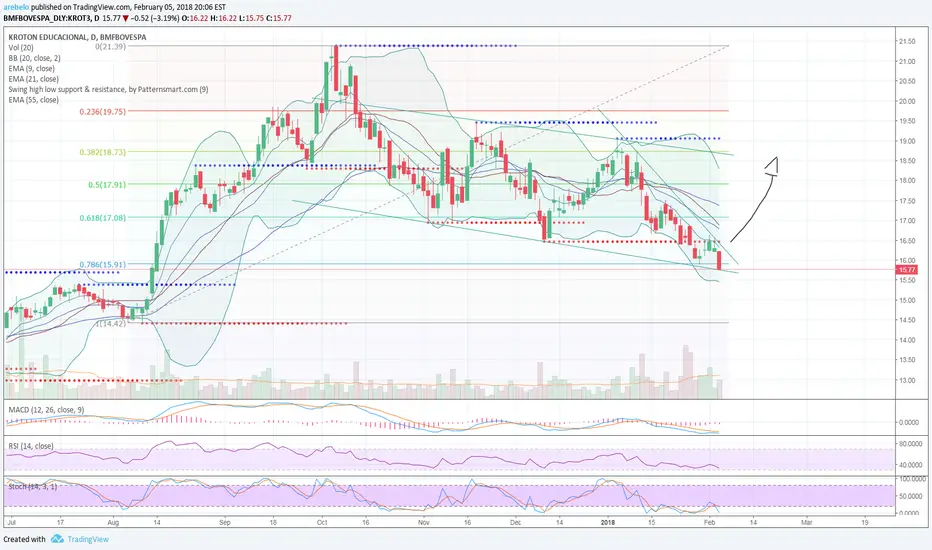Click the Sep date axis label

point(224,523)
